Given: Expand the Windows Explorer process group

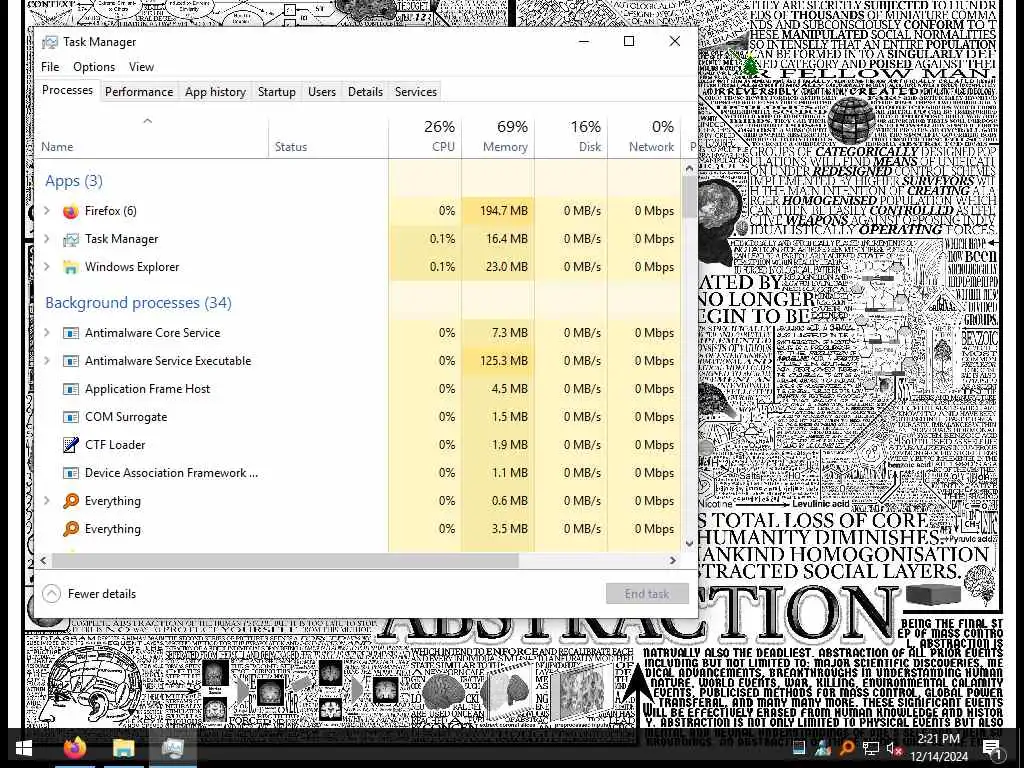Looking at the screenshot, I should click(x=47, y=267).
